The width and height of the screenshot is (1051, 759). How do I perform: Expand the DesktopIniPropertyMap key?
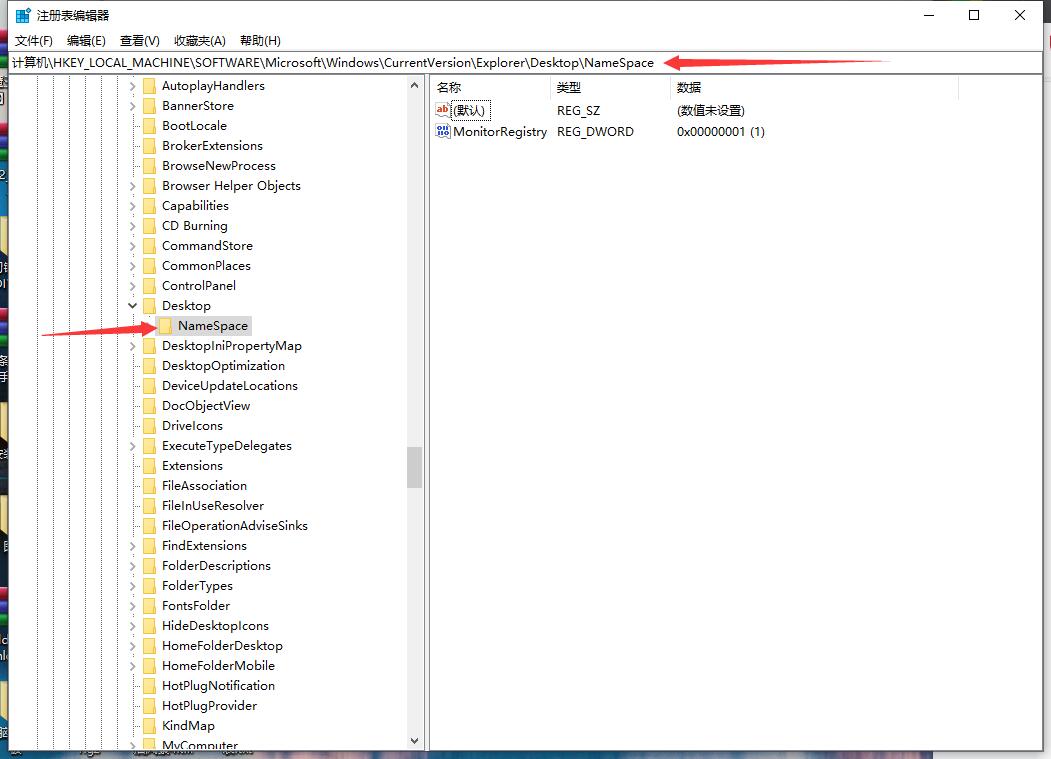click(x=132, y=347)
